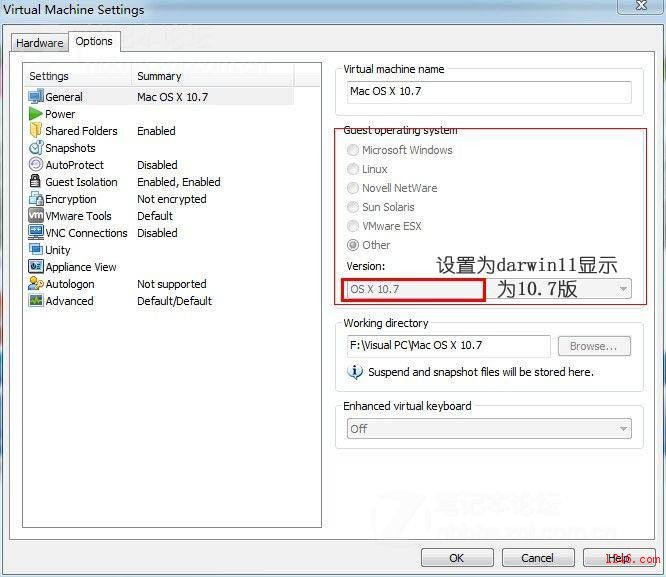Expand the Enhanced virtual keyboard dropdown

[x=489, y=429]
